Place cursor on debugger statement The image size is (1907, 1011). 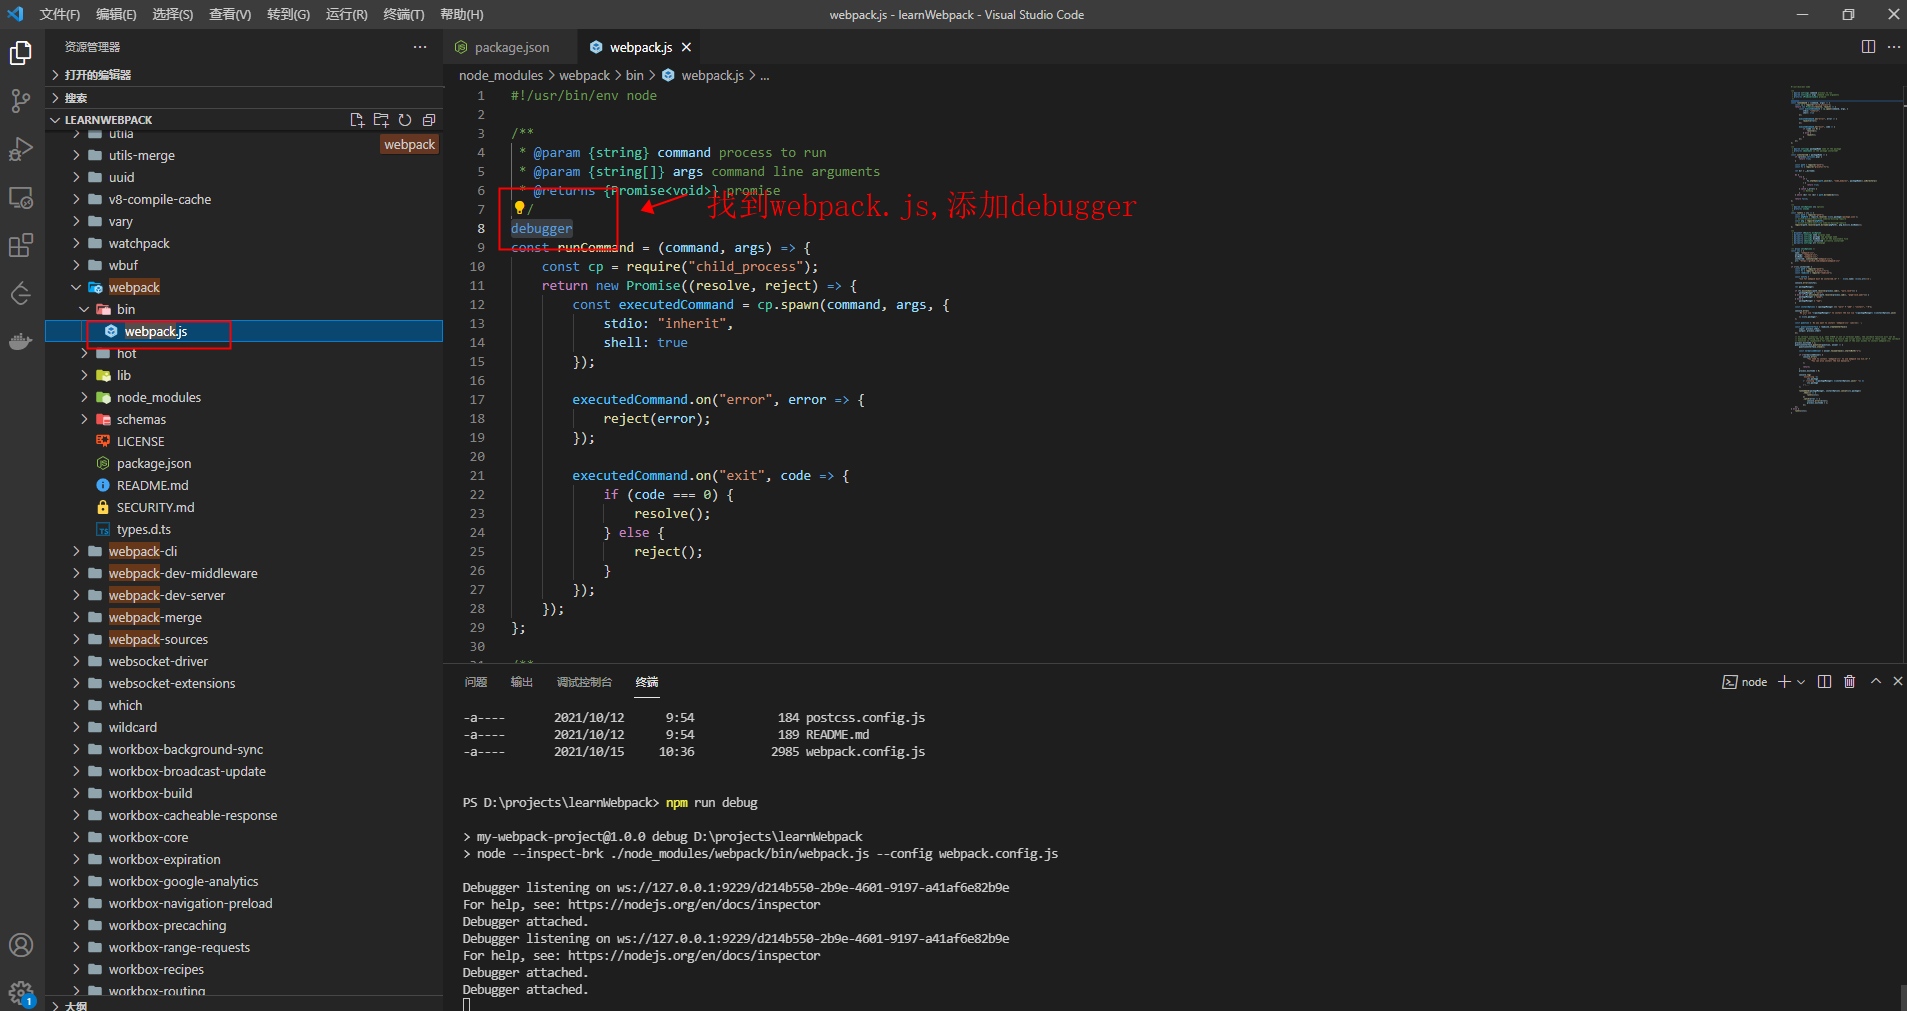coord(542,228)
